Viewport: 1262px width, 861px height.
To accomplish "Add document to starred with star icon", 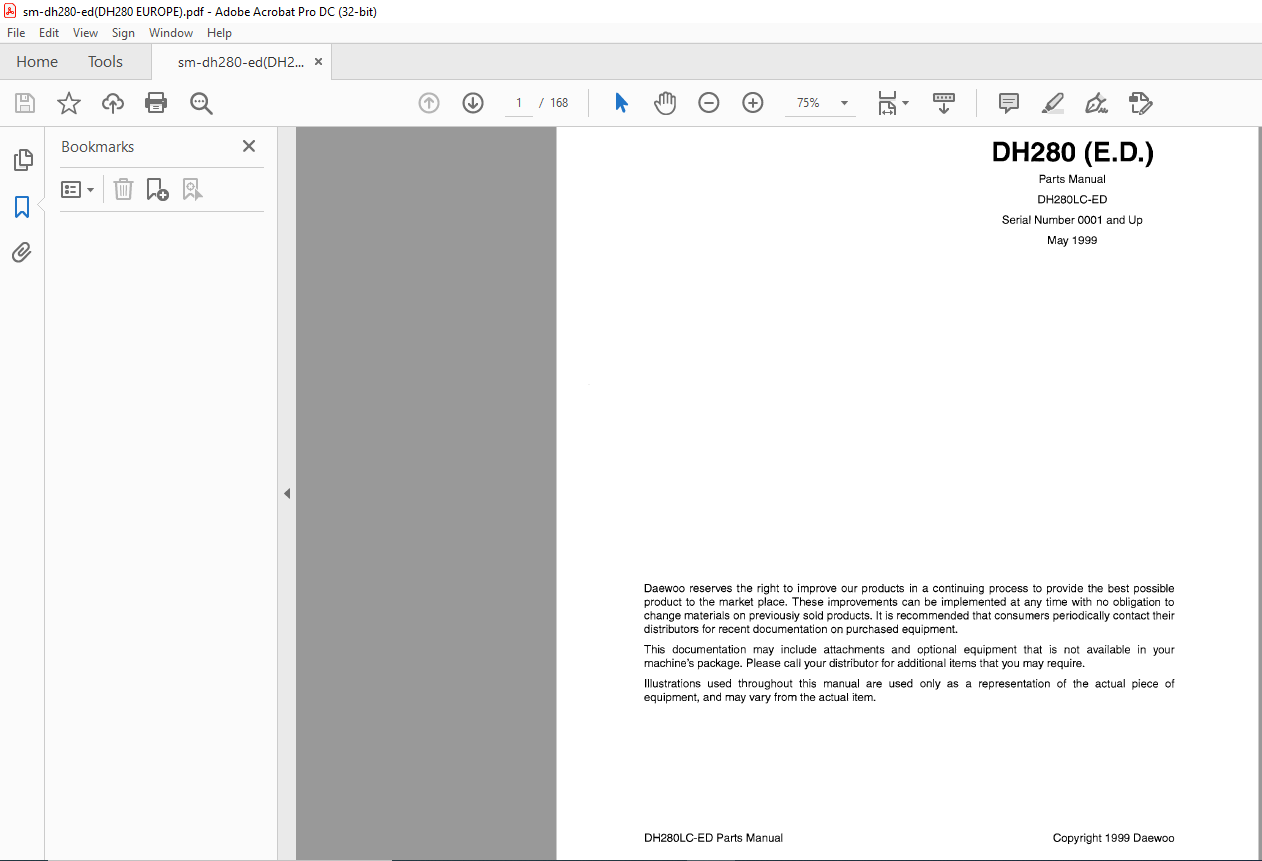I will point(69,103).
